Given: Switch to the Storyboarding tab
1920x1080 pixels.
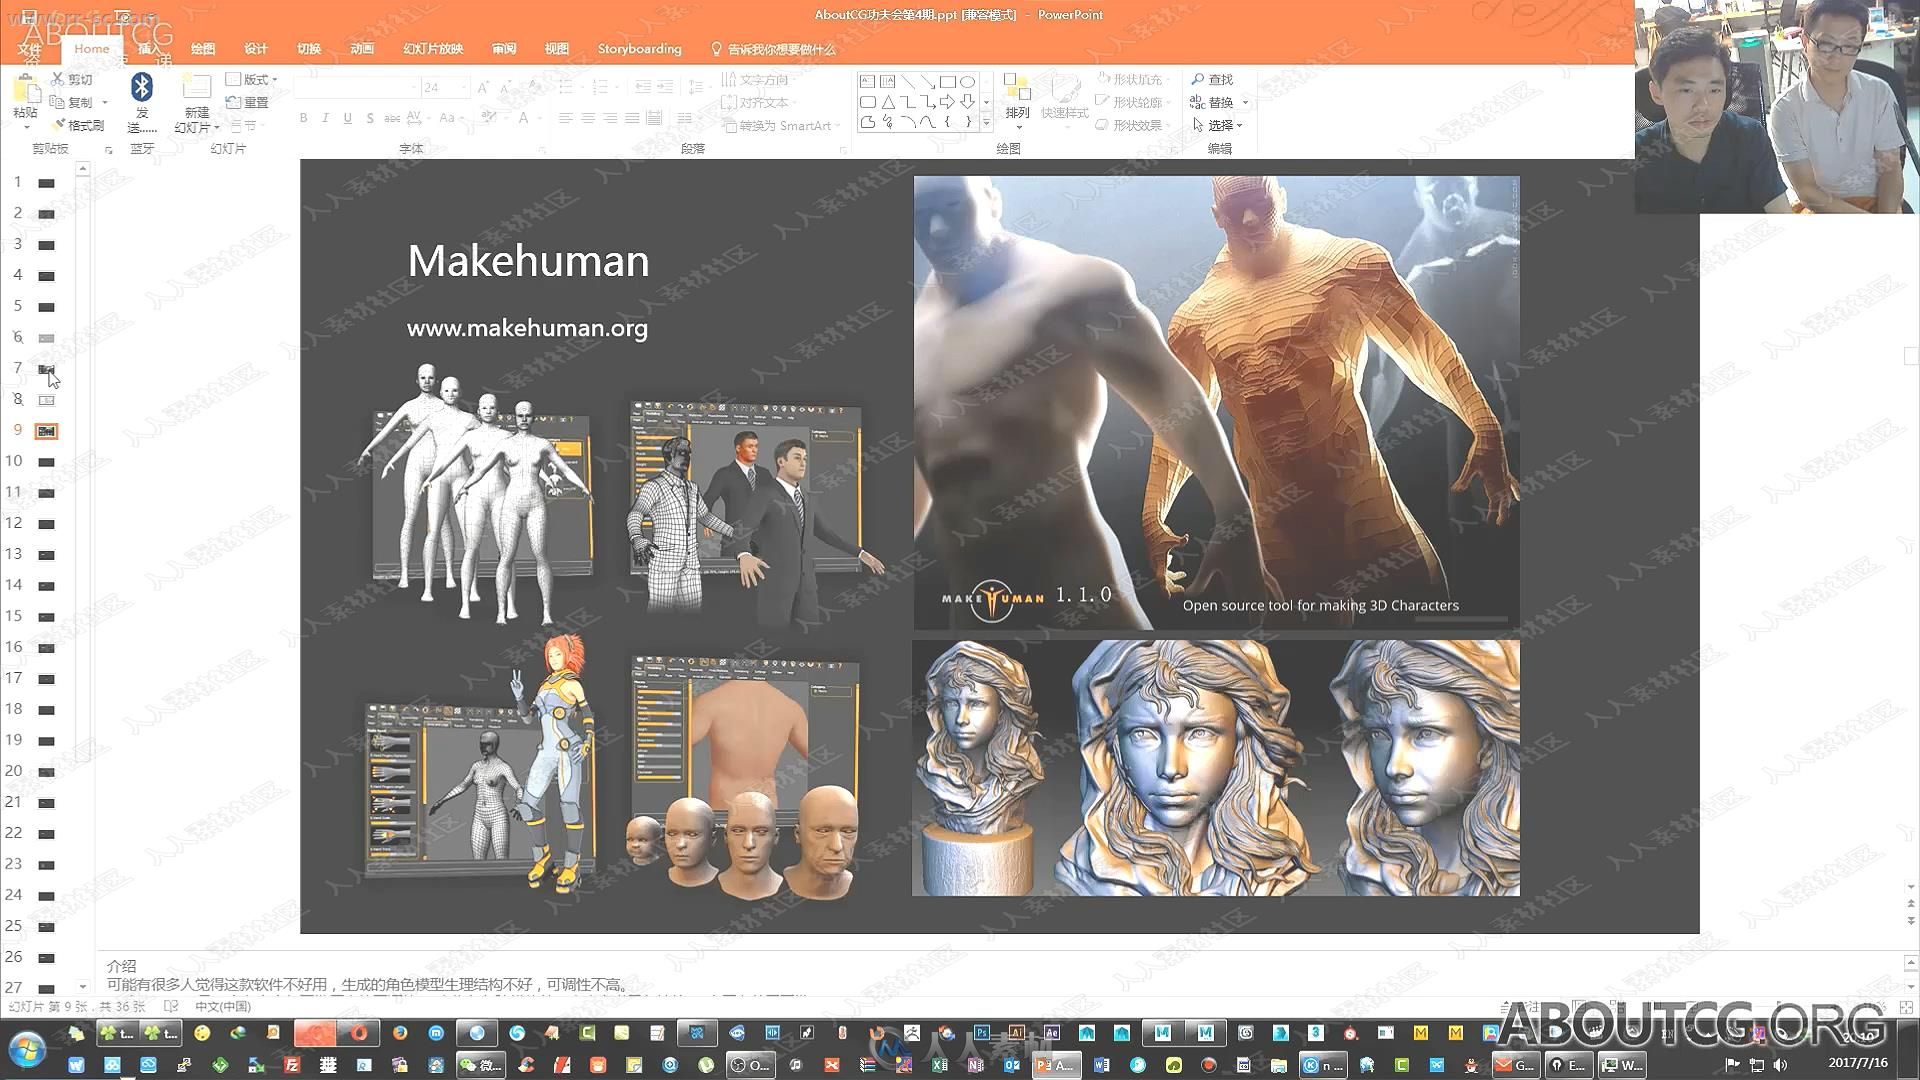Looking at the screenshot, I should (x=639, y=49).
